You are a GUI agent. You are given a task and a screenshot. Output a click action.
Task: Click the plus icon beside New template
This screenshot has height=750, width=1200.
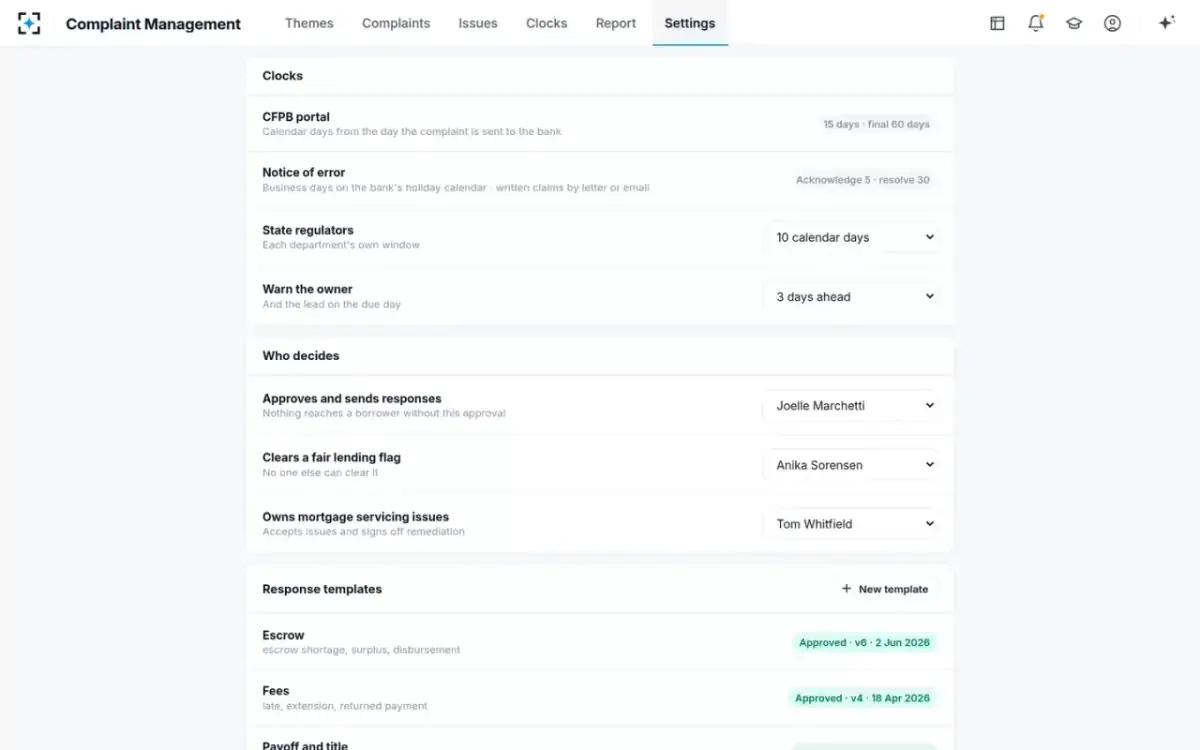point(846,589)
